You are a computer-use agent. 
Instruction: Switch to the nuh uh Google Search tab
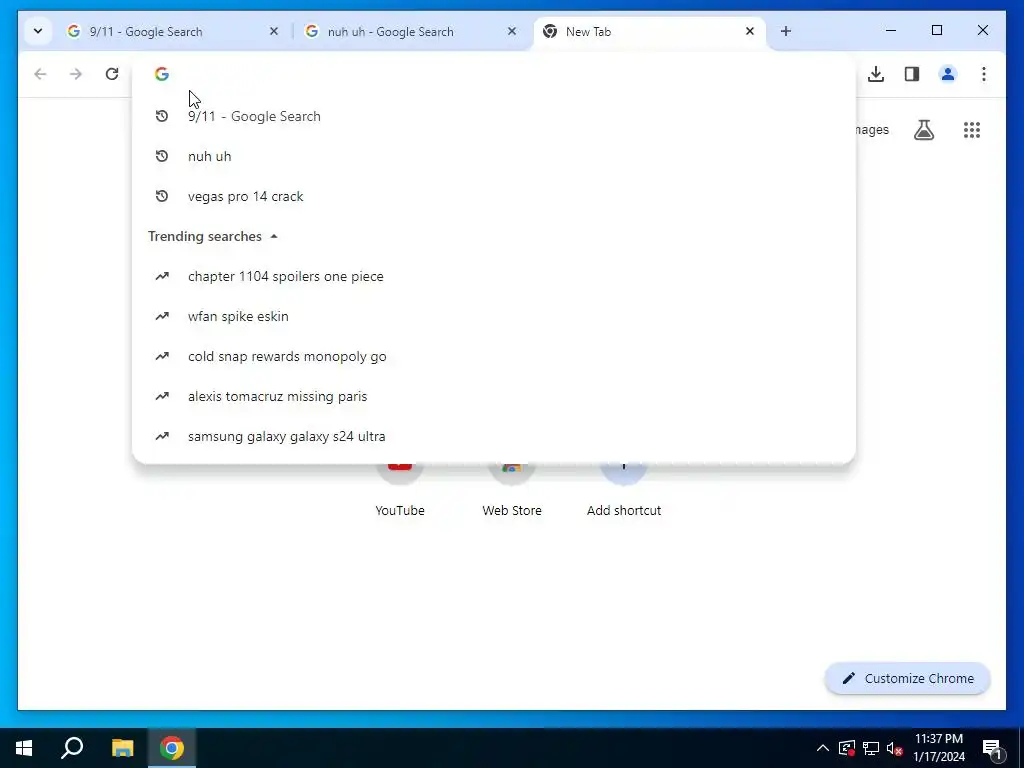[410, 31]
